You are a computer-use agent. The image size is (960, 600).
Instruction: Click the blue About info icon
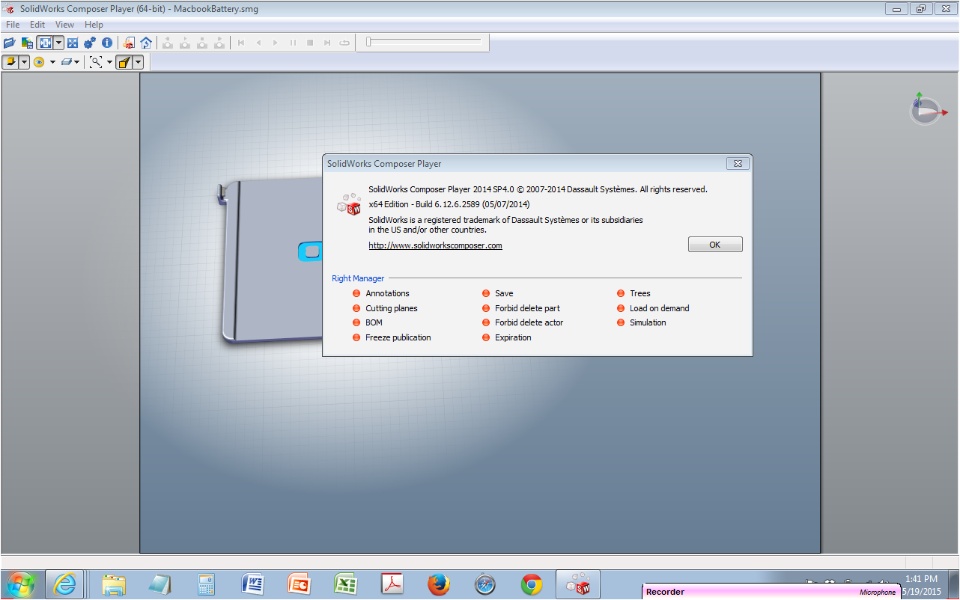coord(107,43)
